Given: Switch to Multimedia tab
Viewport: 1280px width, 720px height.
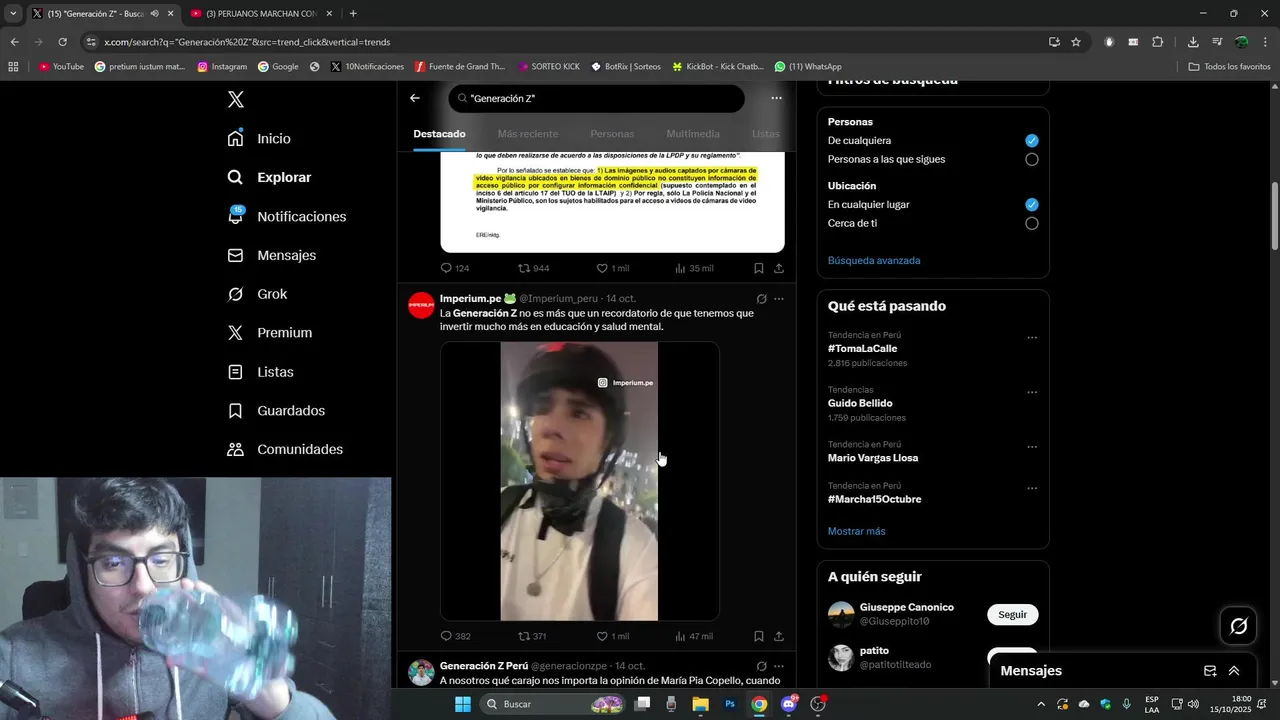Looking at the screenshot, I should (x=693, y=133).
